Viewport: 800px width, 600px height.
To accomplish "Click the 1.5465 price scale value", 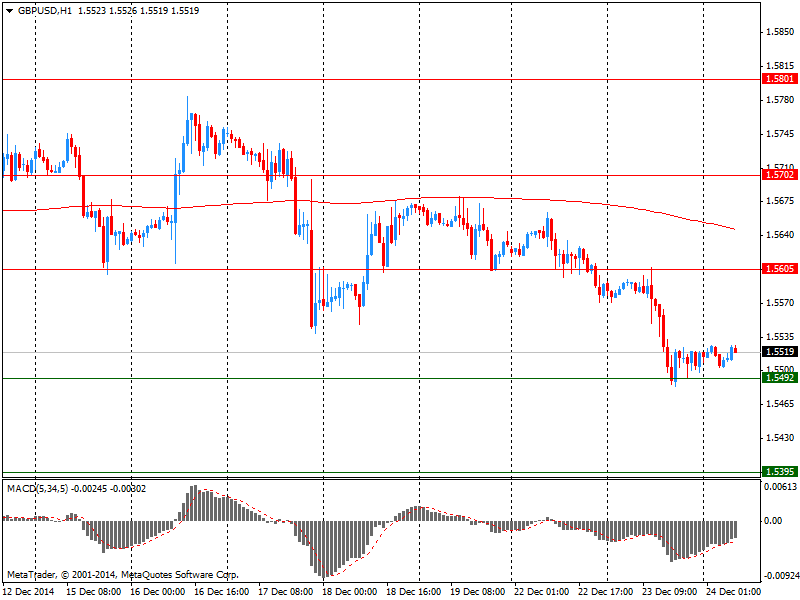I will [x=780, y=404].
